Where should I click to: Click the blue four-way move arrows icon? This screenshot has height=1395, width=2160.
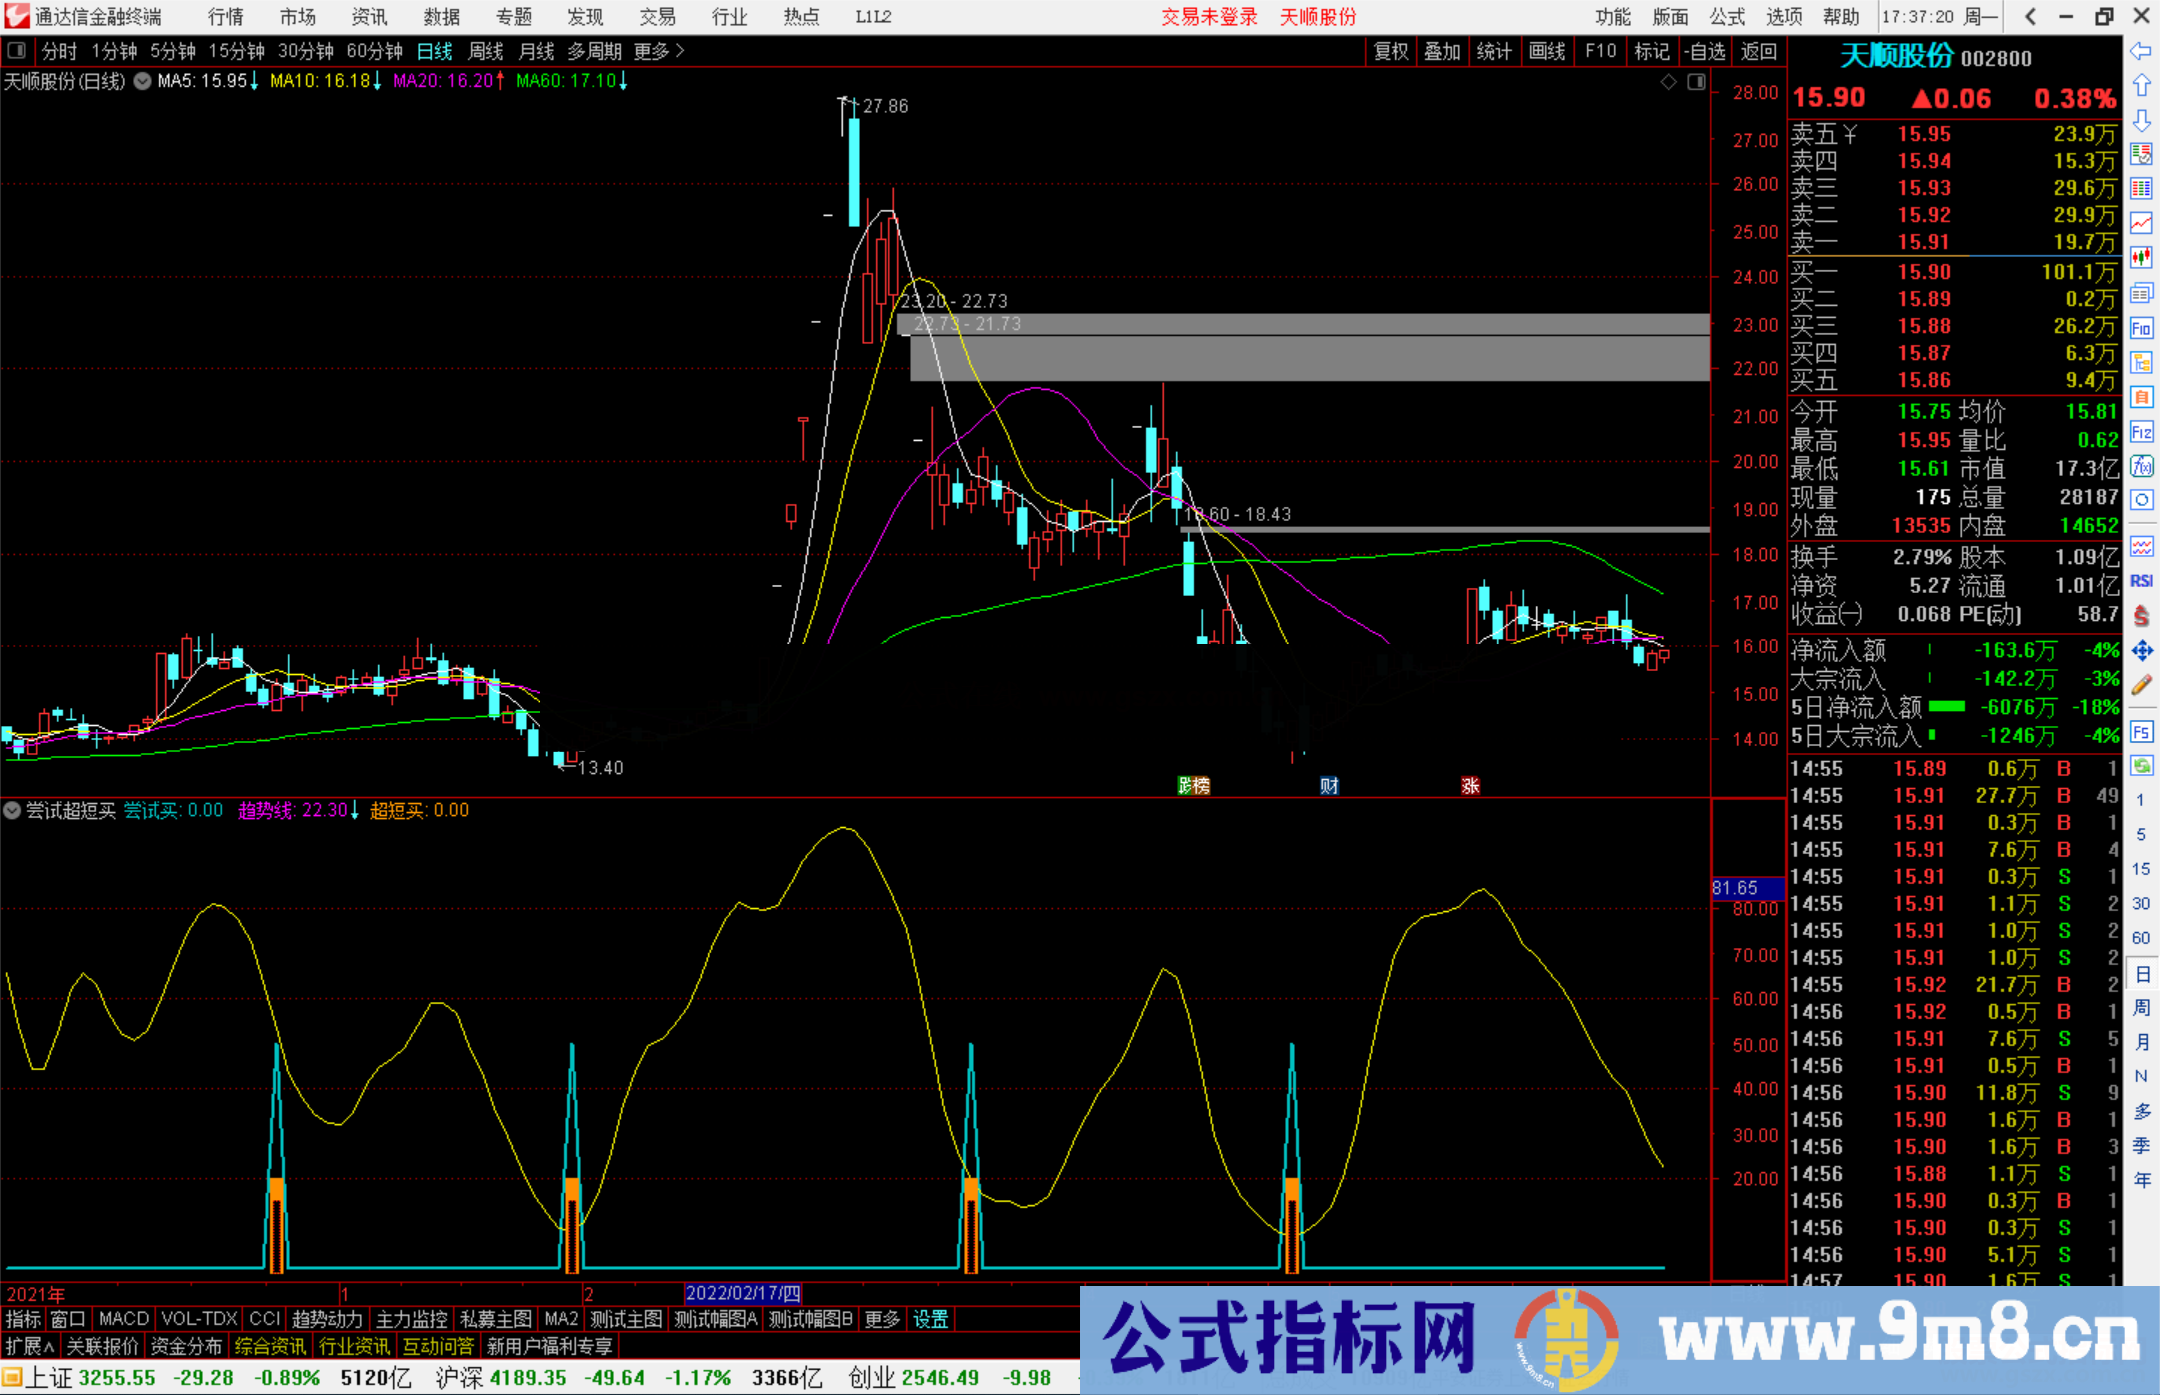coord(2141,650)
